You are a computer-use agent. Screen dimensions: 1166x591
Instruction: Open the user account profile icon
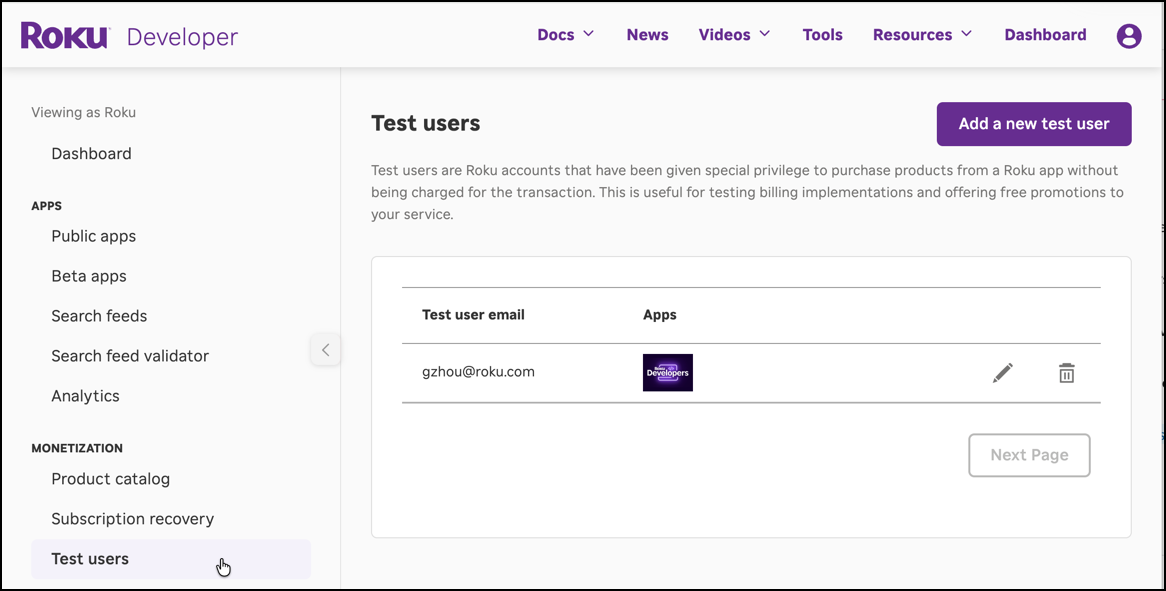(1129, 36)
